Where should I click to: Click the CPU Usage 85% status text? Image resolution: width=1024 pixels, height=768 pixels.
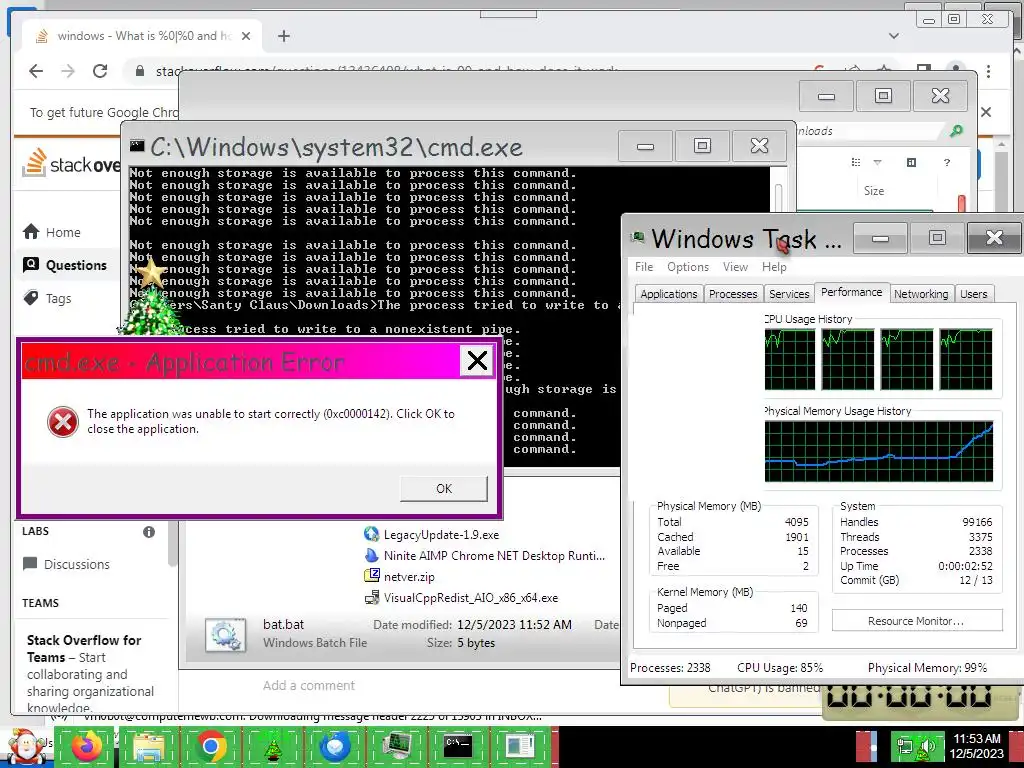click(780, 667)
